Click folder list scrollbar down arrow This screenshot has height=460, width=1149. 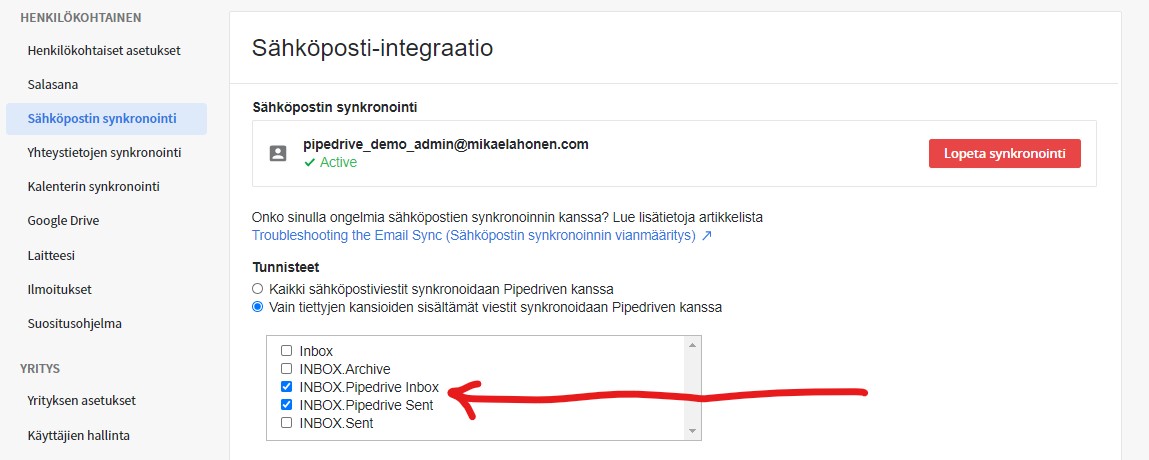[692, 431]
